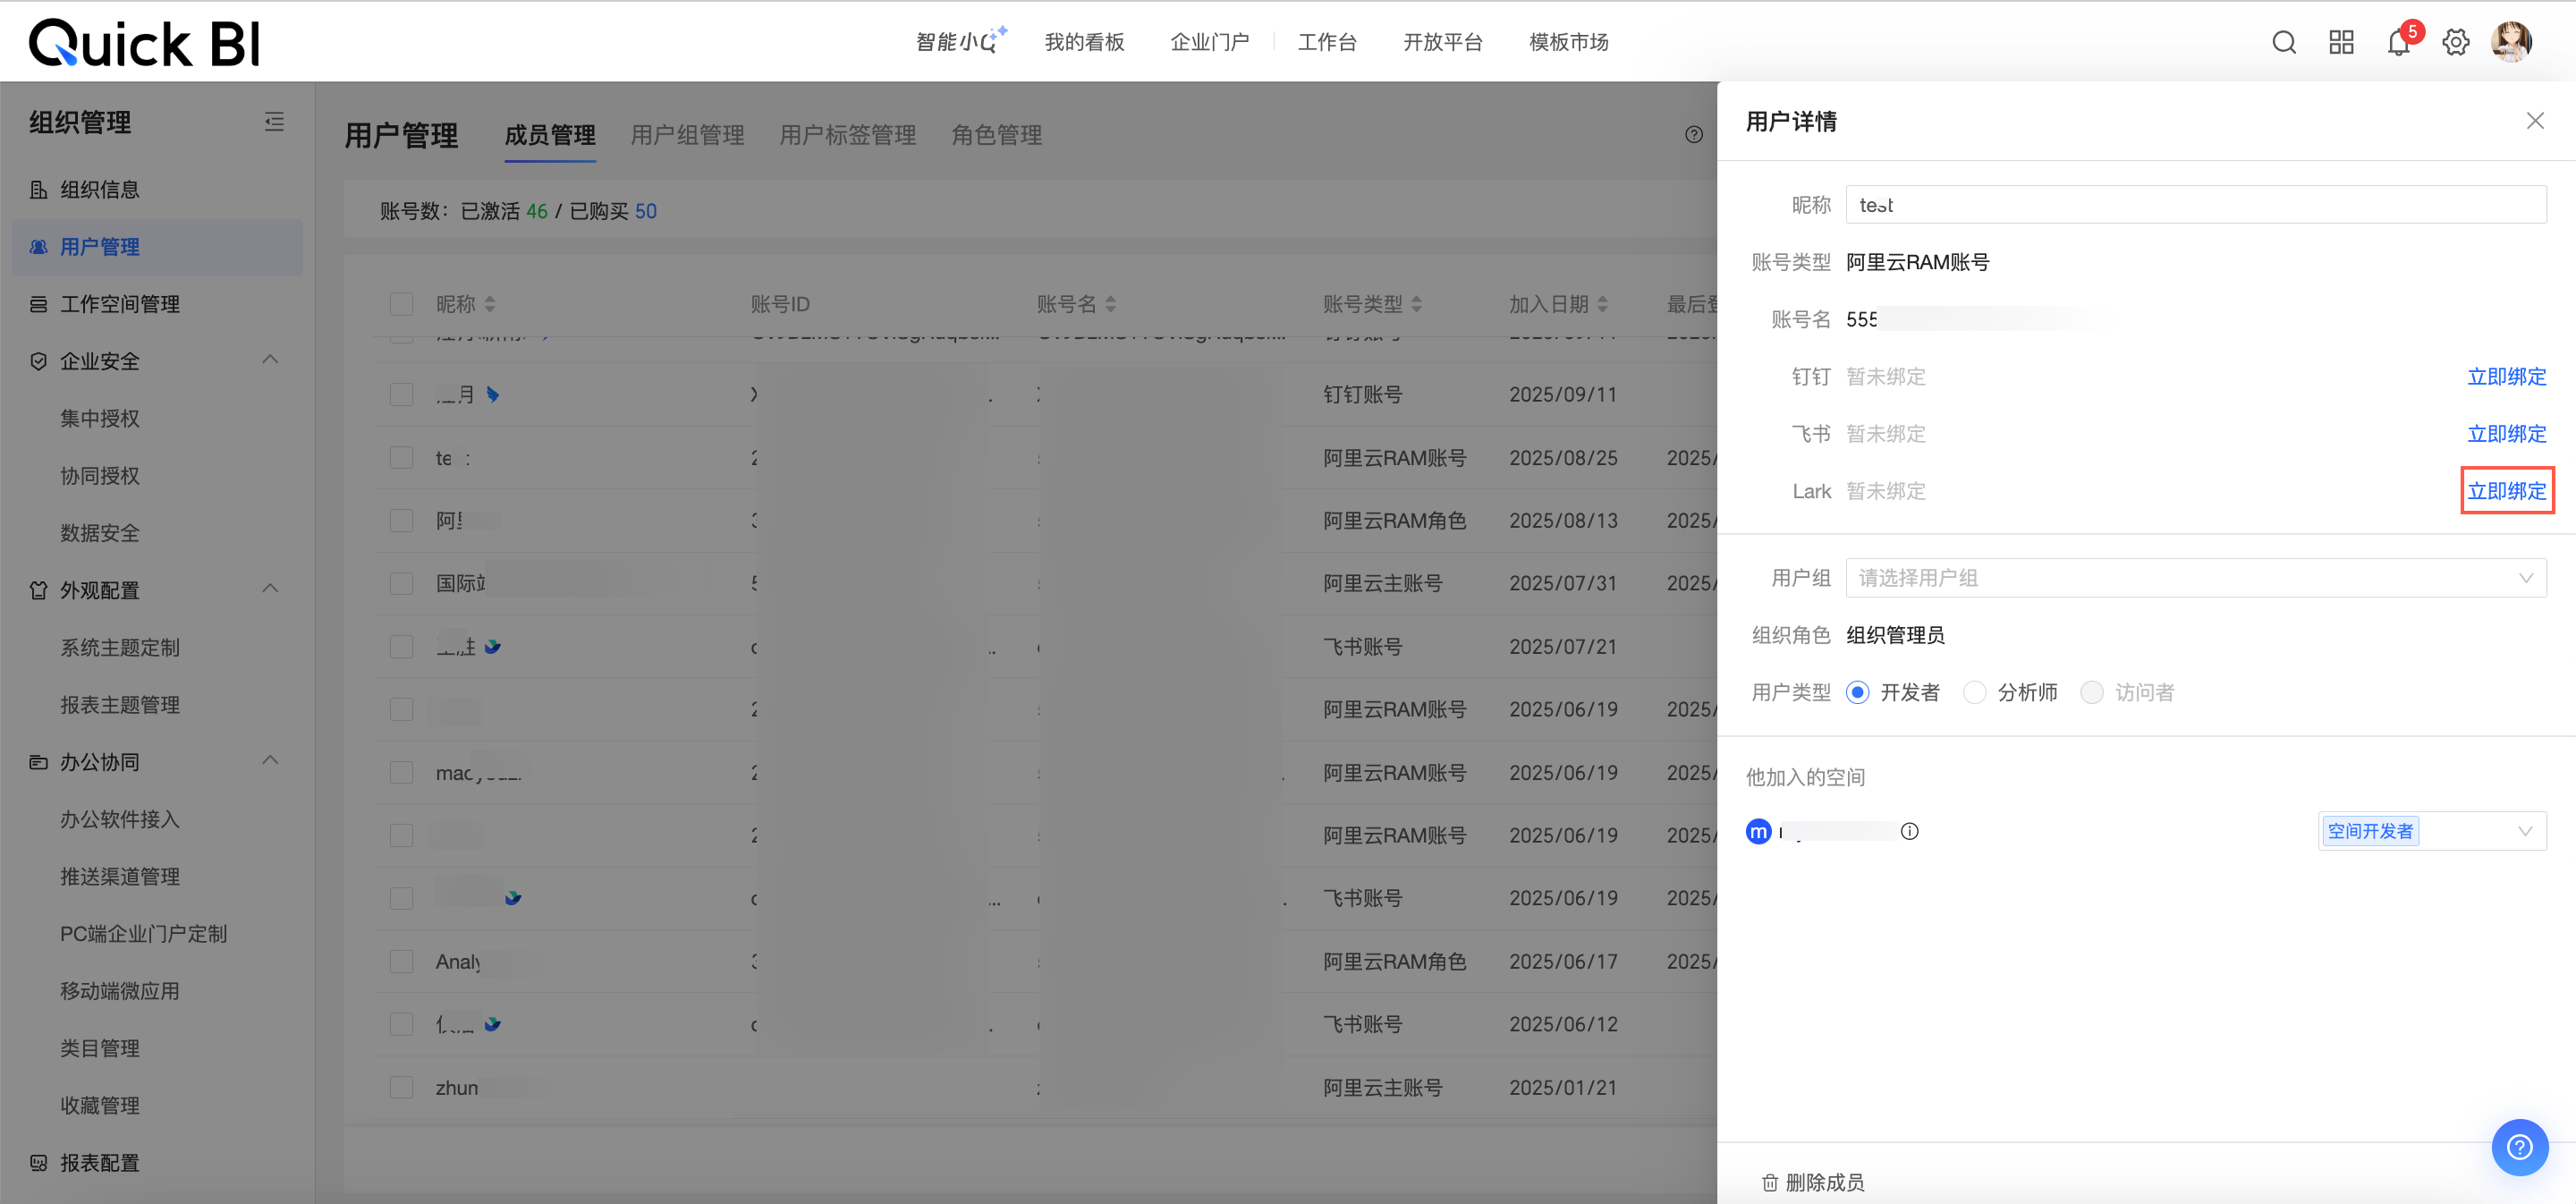Image resolution: width=2576 pixels, height=1204 pixels.
Task: Select the 开发者 user type radio
Action: (x=1857, y=692)
